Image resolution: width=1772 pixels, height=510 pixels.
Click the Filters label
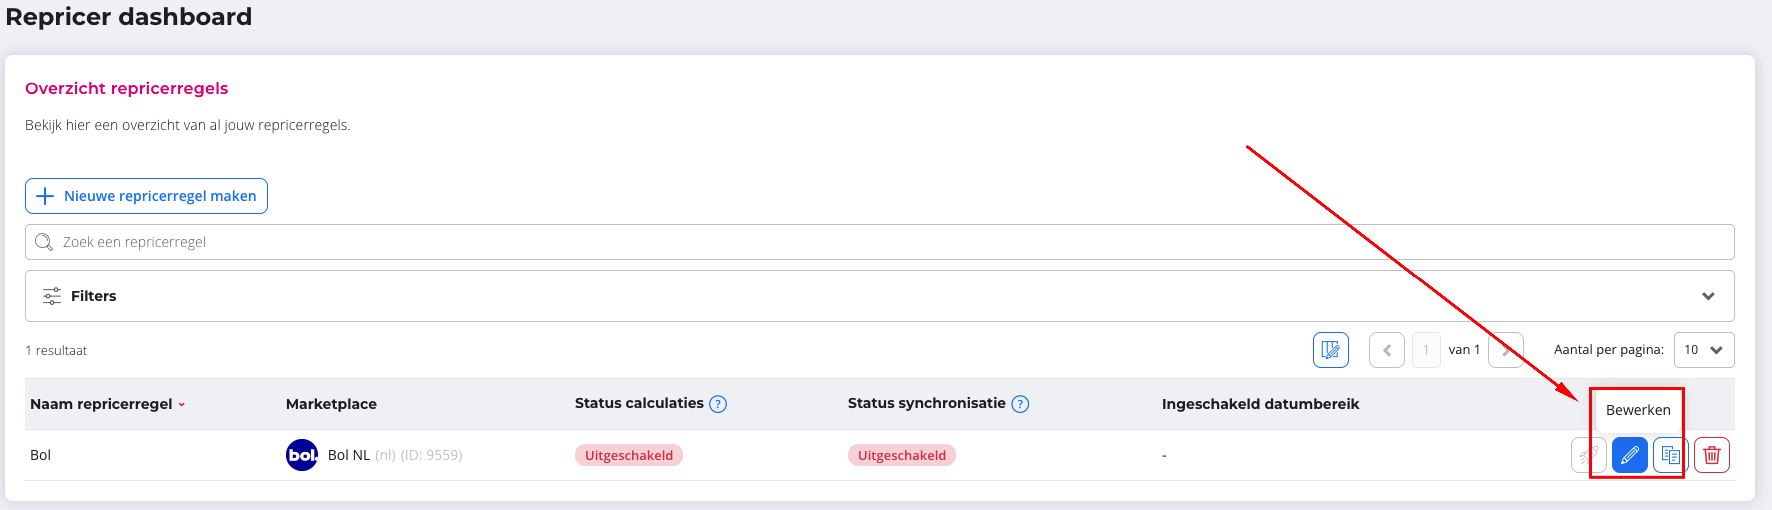[x=93, y=296]
